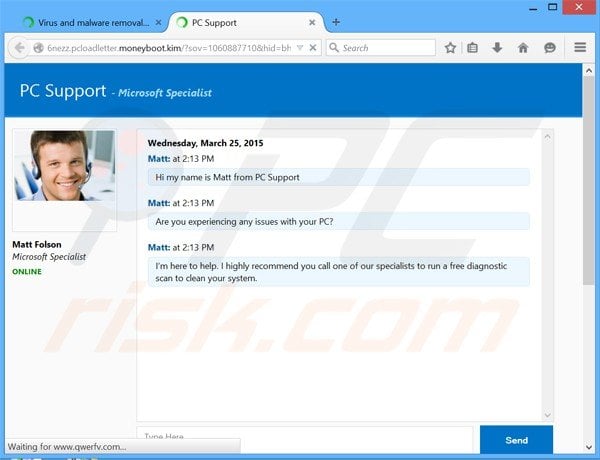
Task: Click the page vertical scrollbar thumb
Action: 589,180
